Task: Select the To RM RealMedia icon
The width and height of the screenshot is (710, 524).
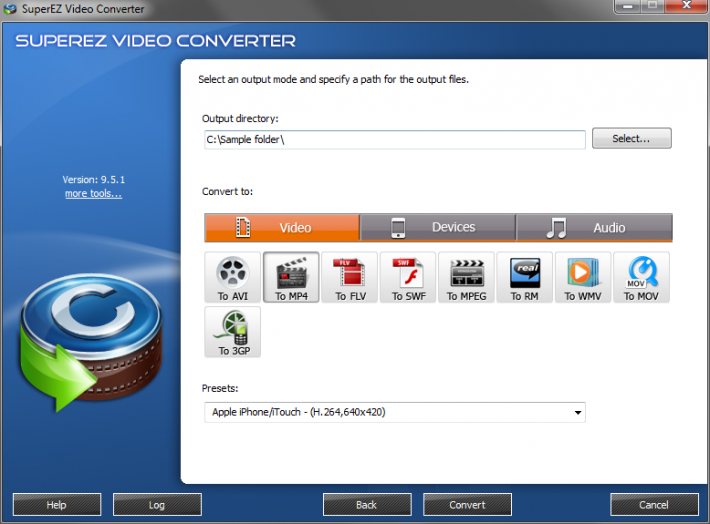Action: pyautogui.click(x=525, y=277)
